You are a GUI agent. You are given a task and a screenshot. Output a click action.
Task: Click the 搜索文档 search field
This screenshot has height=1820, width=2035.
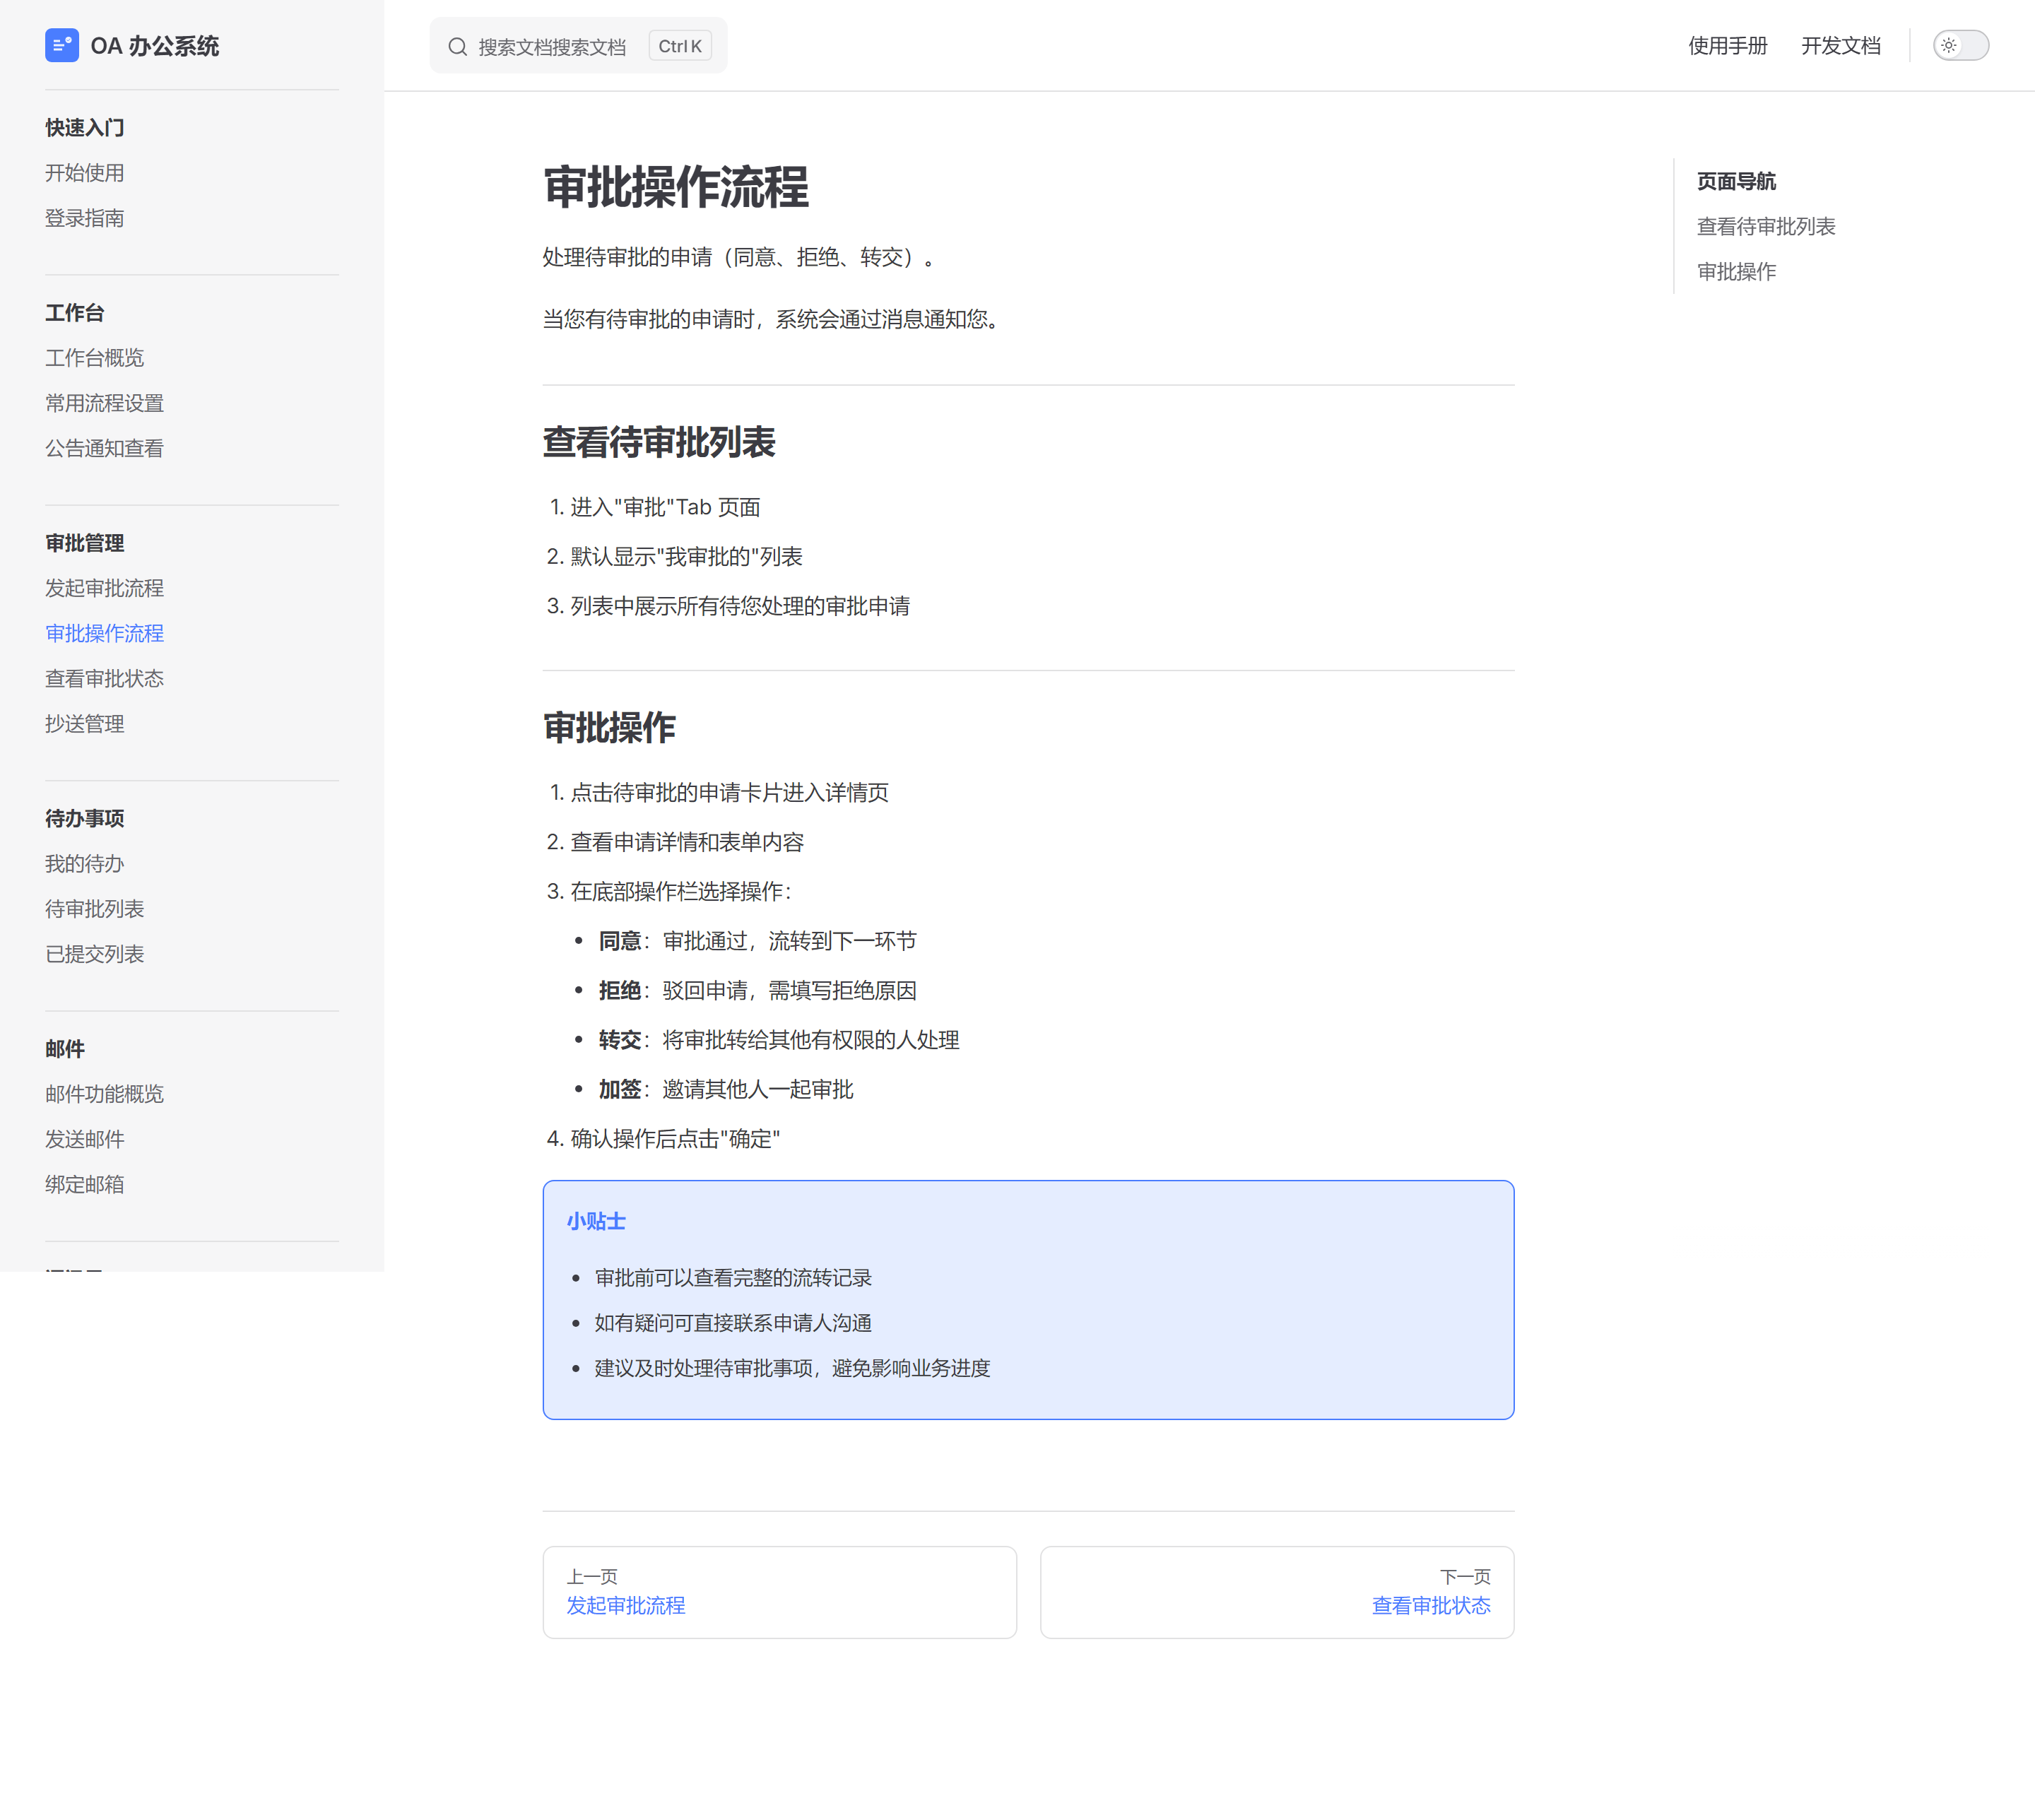tap(578, 46)
